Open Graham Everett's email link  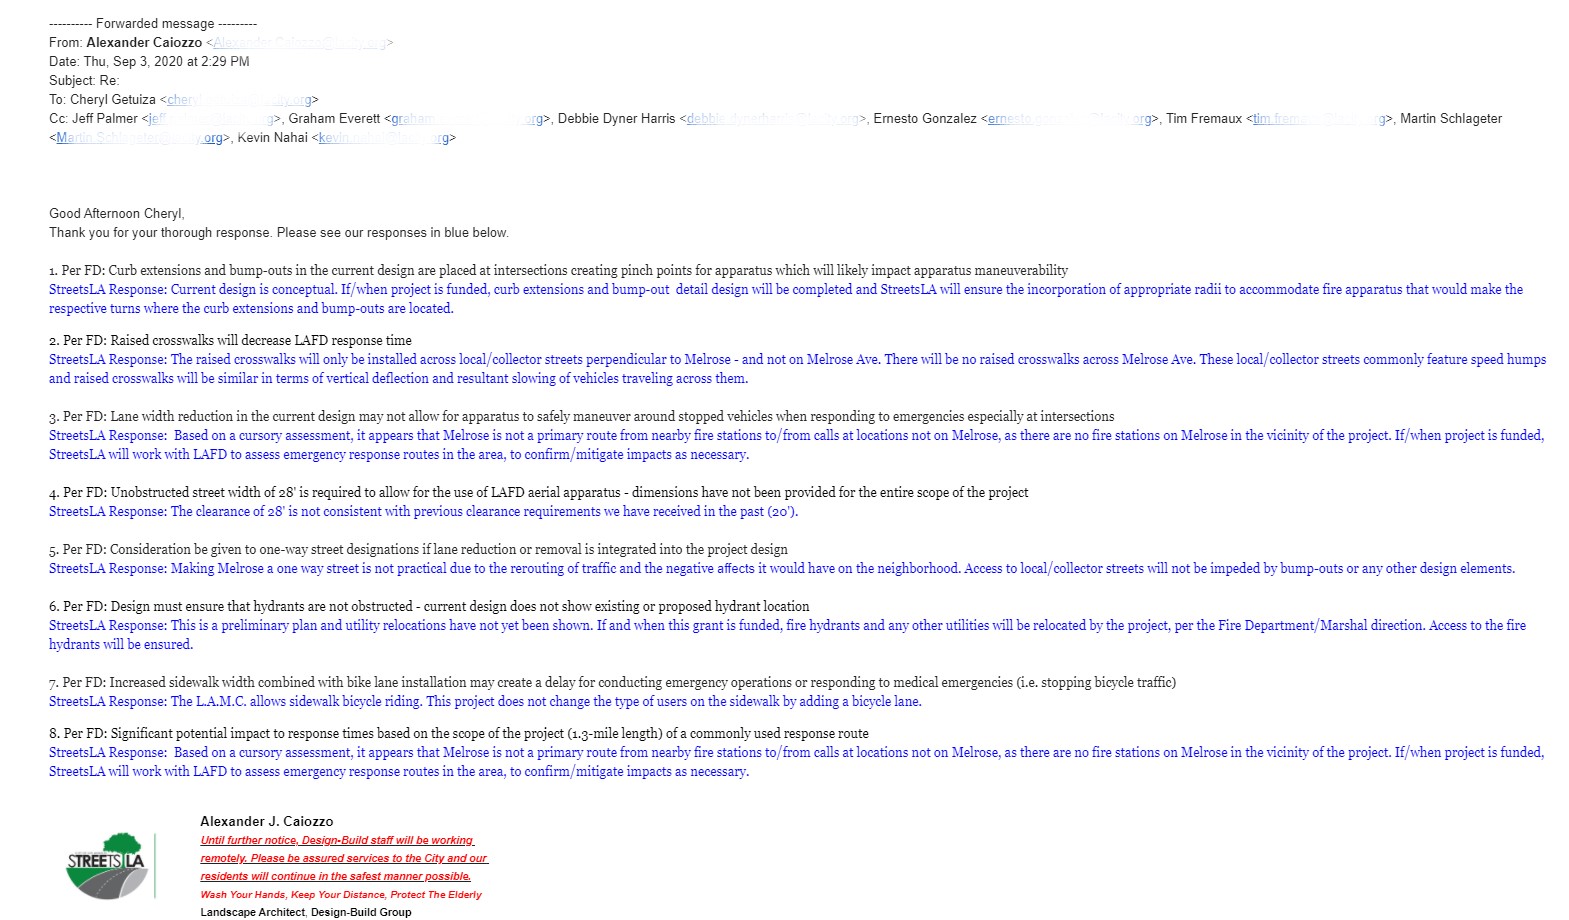click(x=466, y=119)
